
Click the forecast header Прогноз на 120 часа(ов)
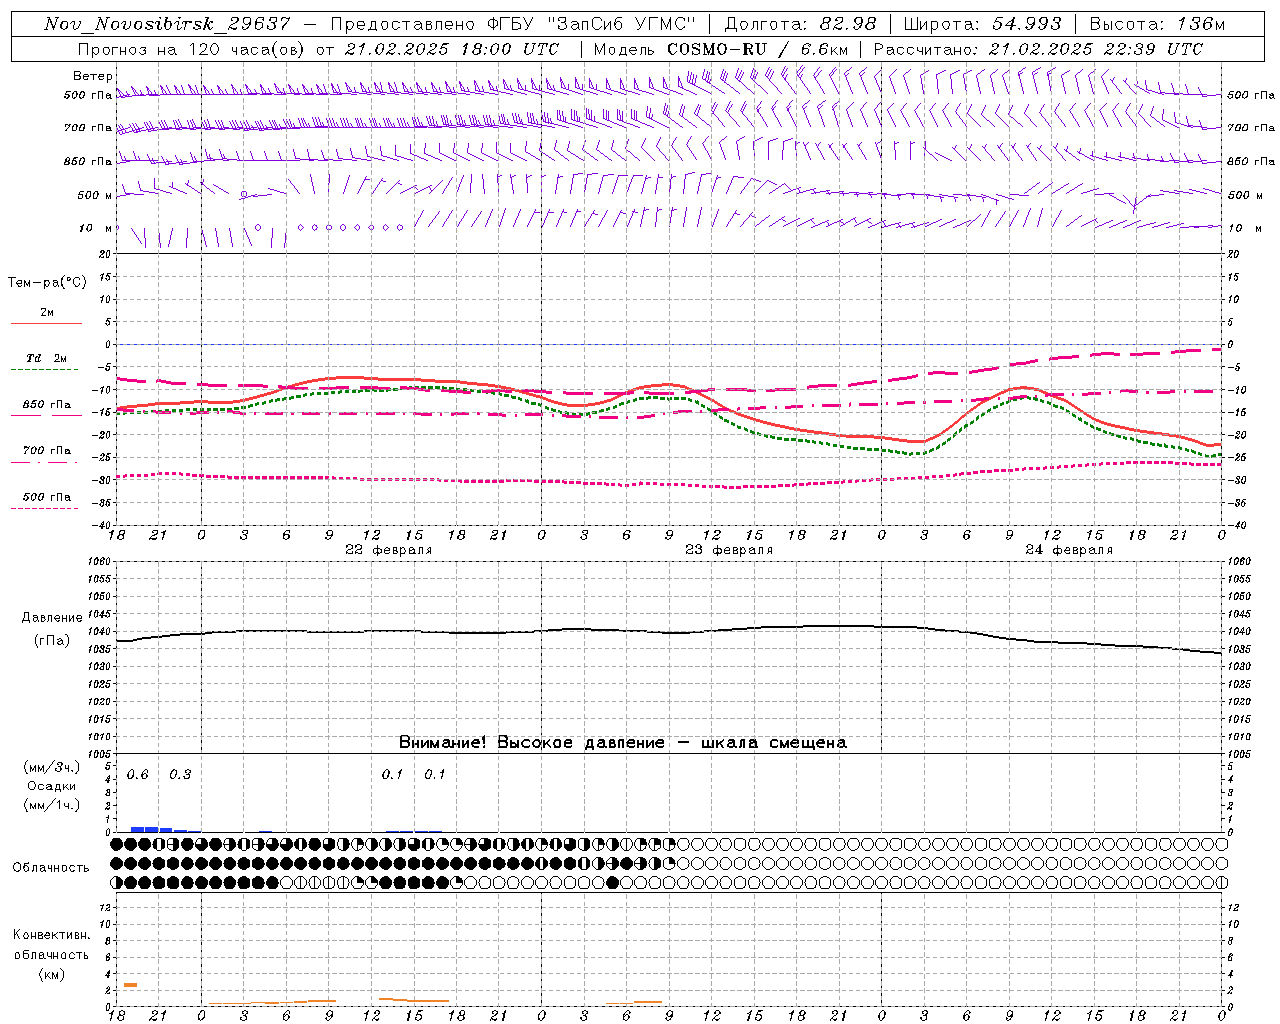(192, 49)
